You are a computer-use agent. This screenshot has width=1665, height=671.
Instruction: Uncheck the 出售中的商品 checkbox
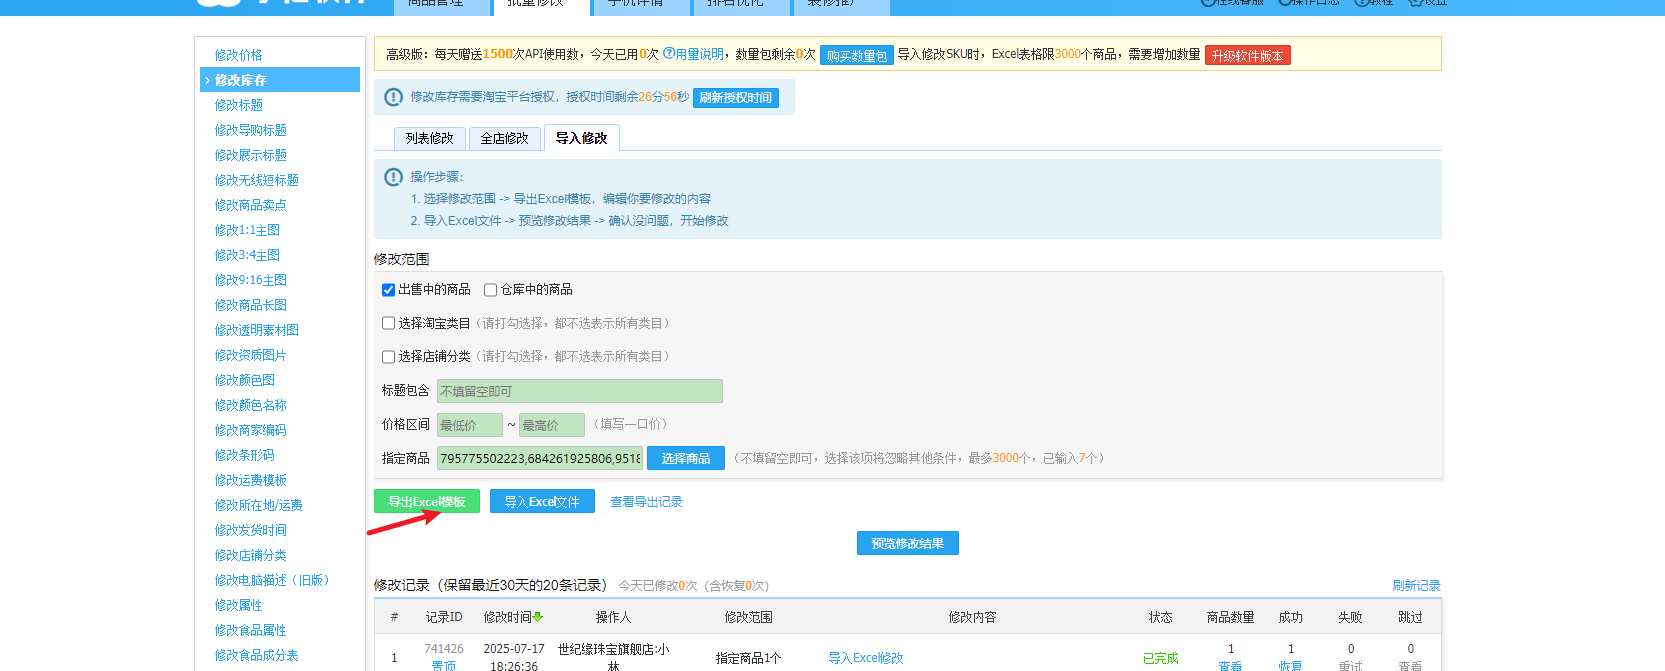[388, 290]
